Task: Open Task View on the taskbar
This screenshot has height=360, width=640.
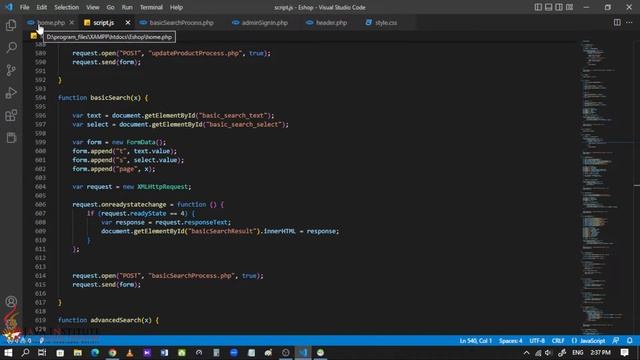Action: [42, 353]
